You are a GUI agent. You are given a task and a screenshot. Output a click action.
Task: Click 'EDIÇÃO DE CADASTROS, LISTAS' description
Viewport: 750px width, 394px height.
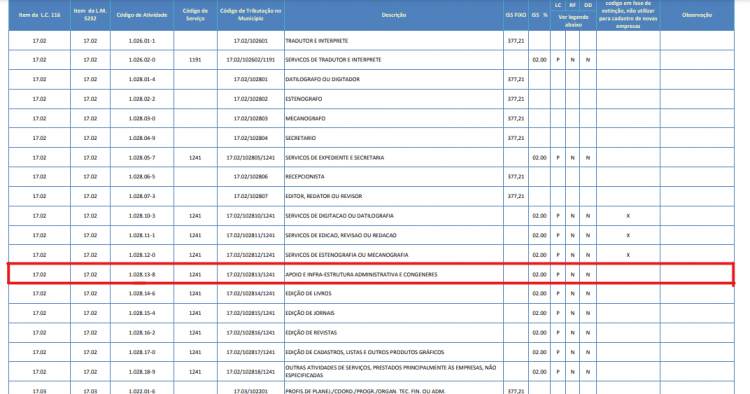click(x=364, y=352)
